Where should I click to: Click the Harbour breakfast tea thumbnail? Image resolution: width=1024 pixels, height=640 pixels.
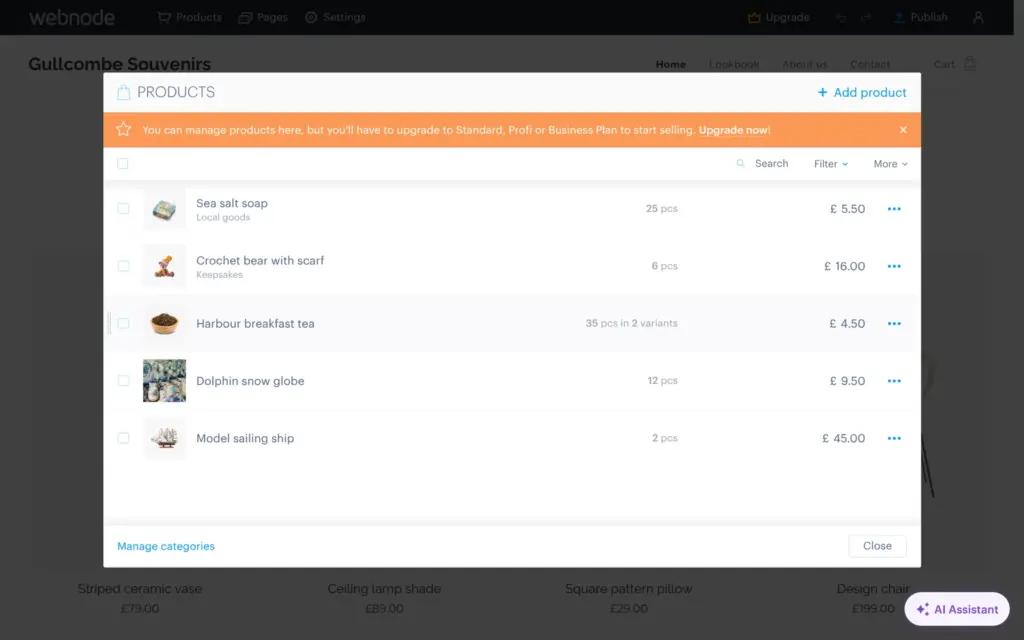(x=165, y=323)
